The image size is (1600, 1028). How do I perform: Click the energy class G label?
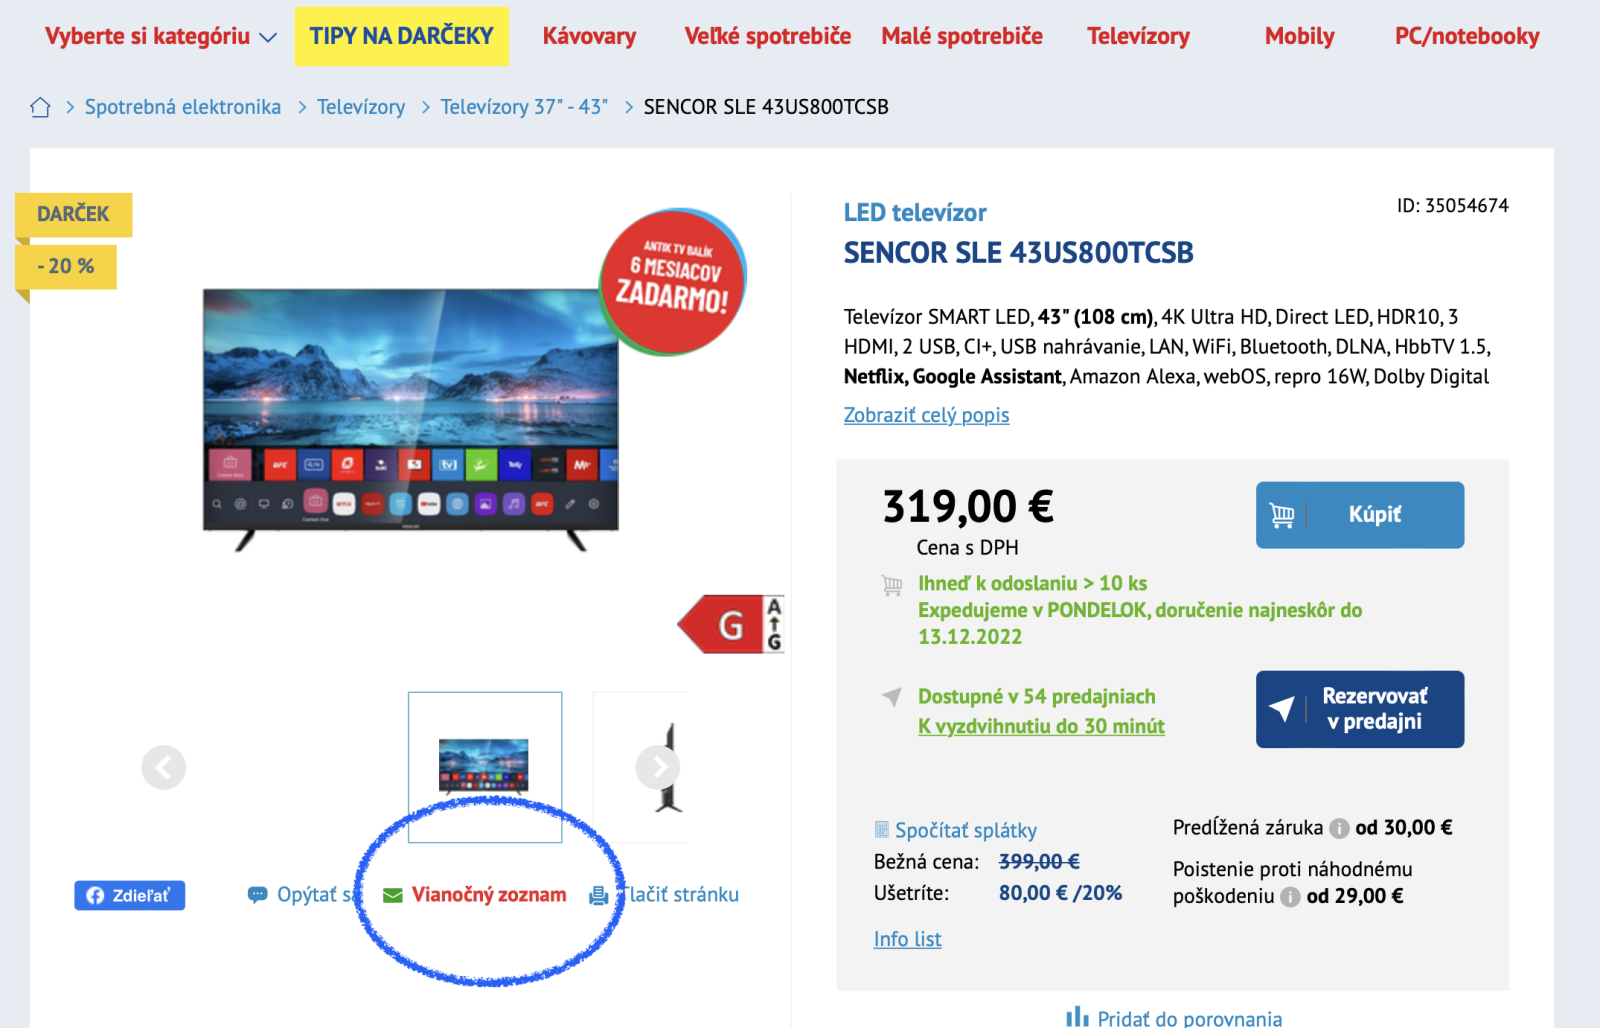click(731, 625)
